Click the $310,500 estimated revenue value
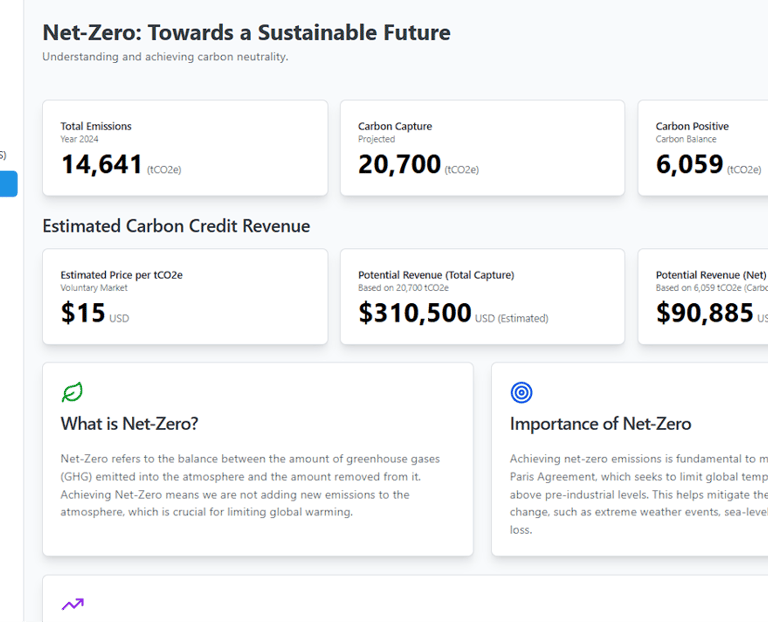768x622 pixels. coord(415,313)
